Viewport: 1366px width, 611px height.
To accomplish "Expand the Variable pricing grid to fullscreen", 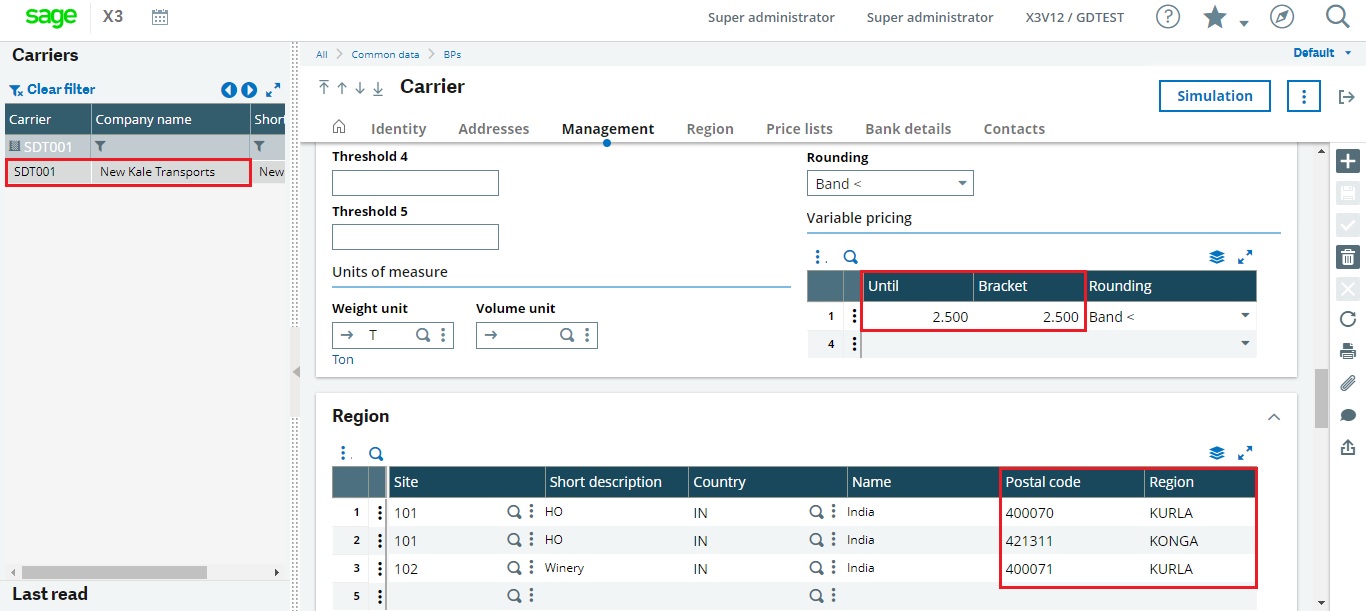I will tap(1245, 255).
